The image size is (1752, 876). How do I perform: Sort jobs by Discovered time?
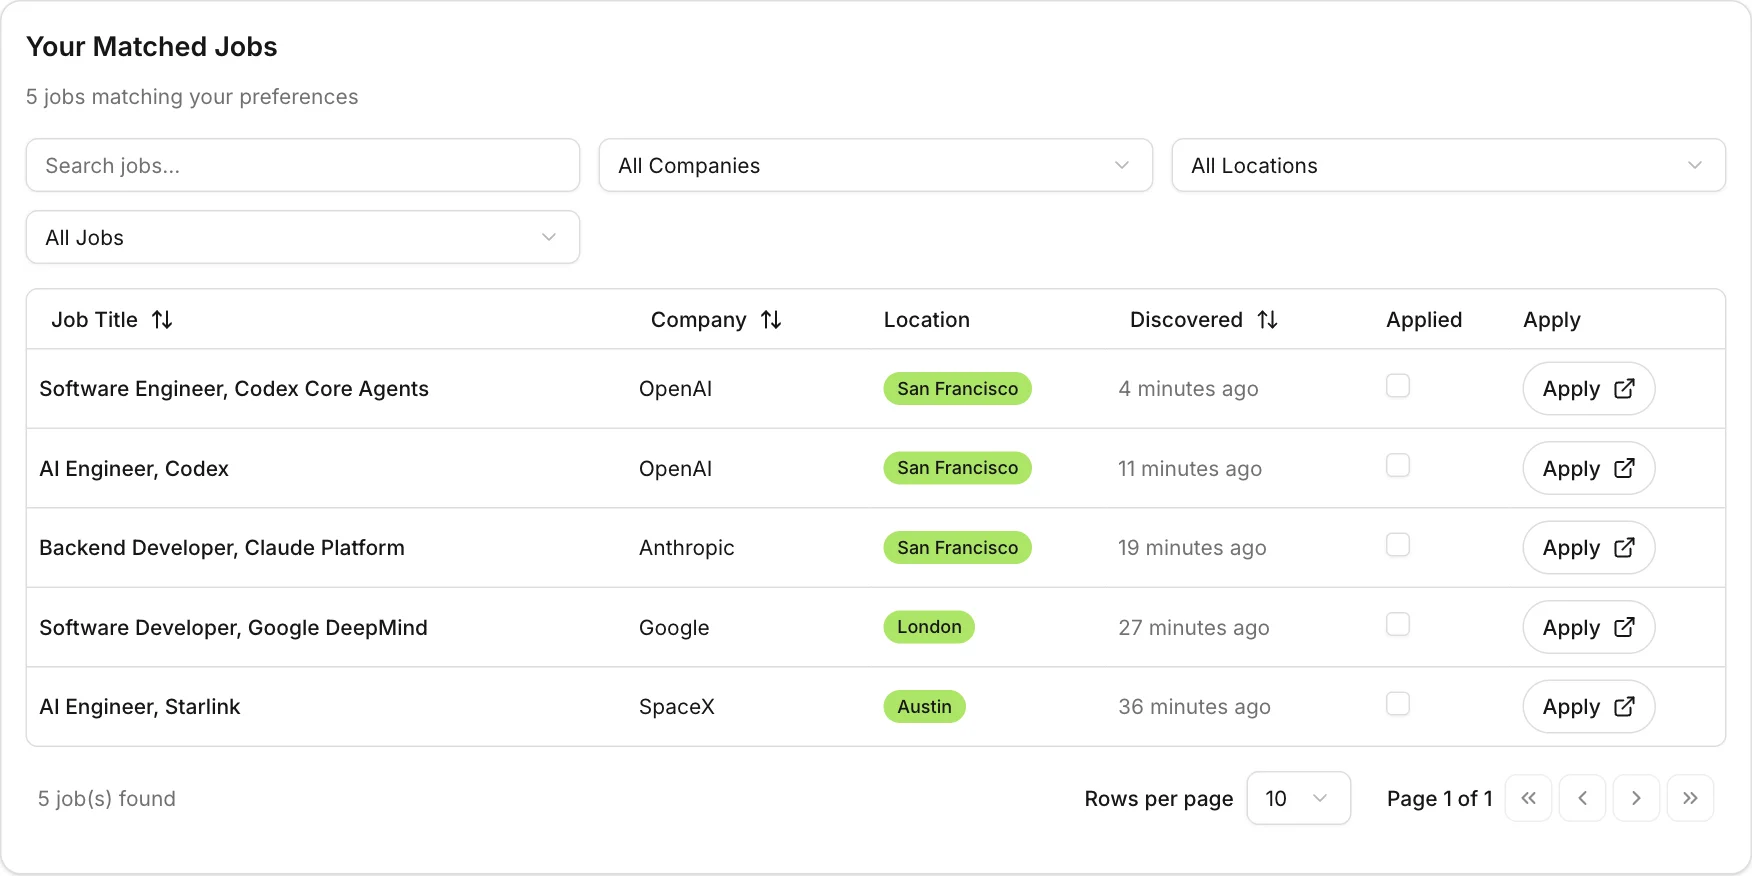(x=1204, y=320)
